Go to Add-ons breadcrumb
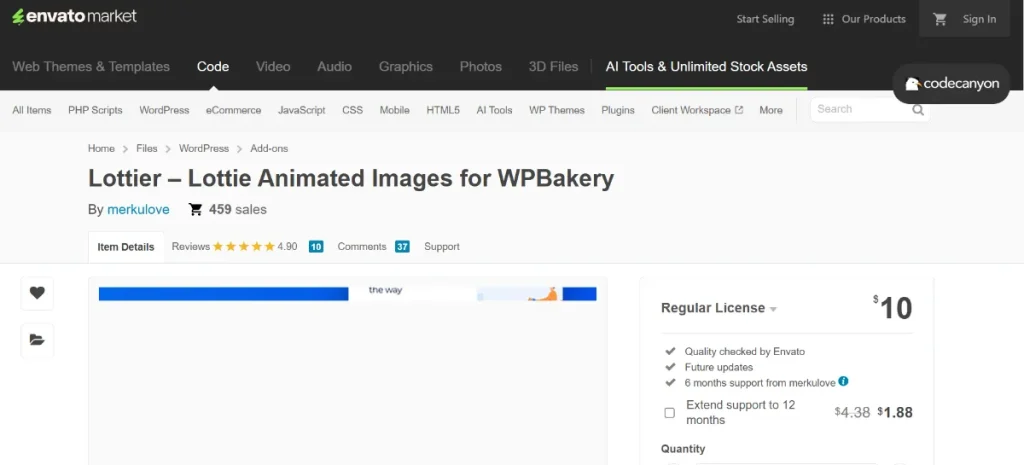The height and width of the screenshot is (465, 1024). click(x=269, y=149)
